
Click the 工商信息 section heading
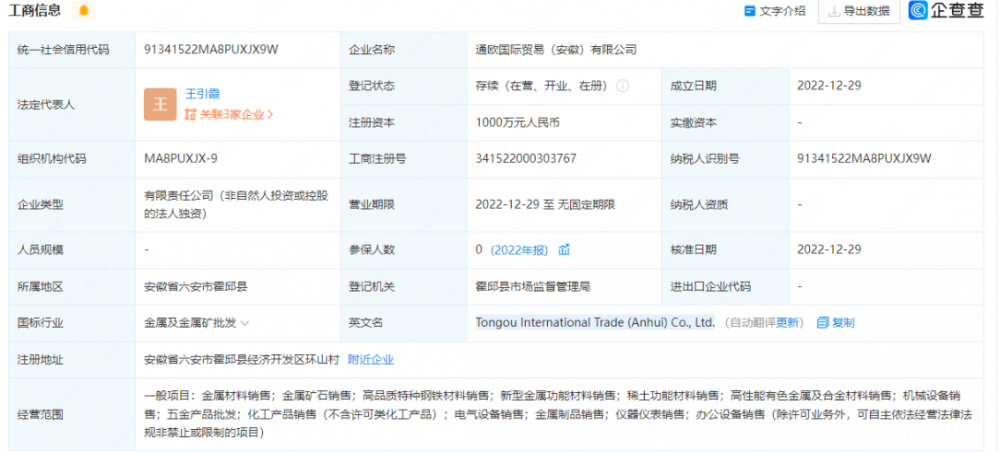pyautogui.click(x=35, y=10)
